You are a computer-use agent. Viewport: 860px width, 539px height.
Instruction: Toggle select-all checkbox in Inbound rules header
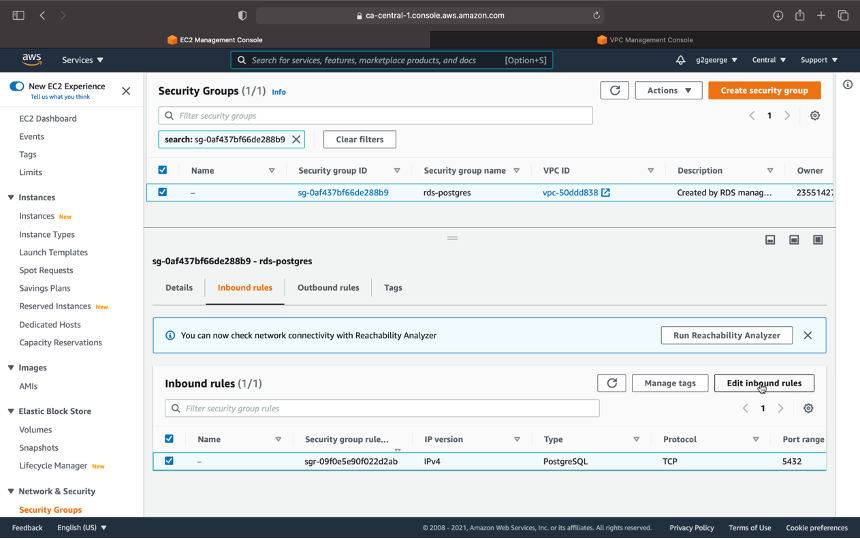tap(169, 439)
